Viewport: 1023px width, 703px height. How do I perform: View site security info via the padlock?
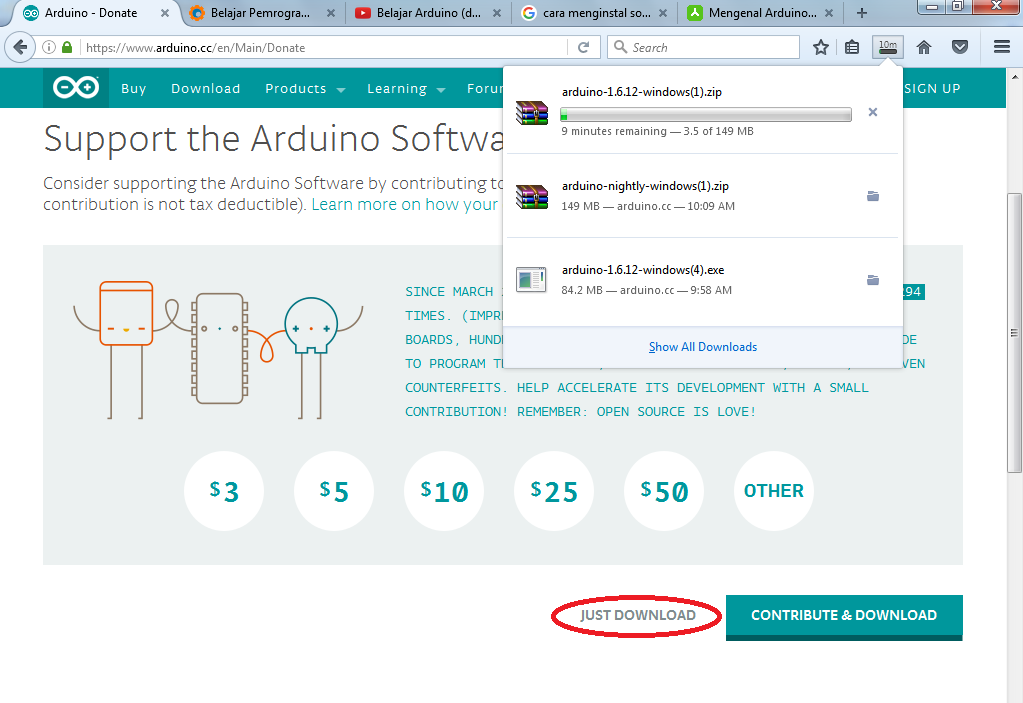[x=66, y=47]
